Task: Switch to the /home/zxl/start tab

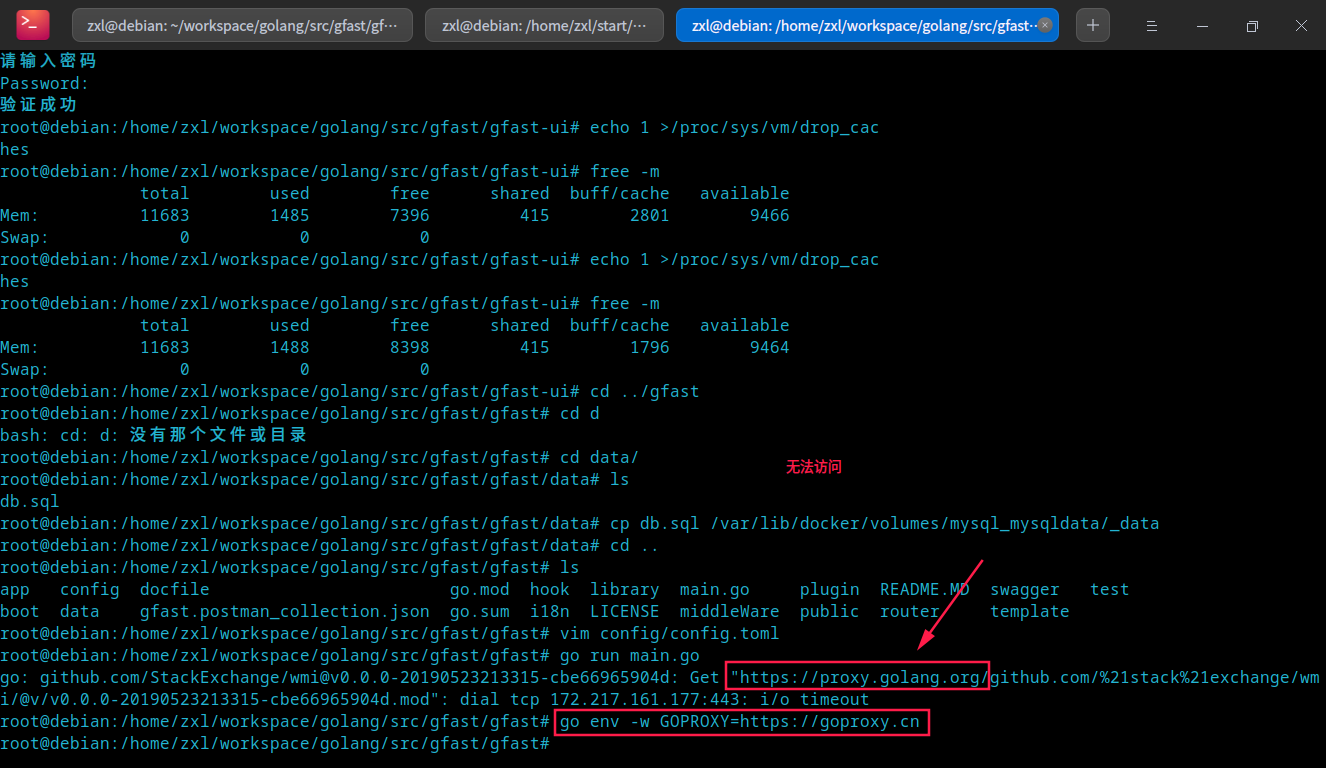Action: [544, 25]
